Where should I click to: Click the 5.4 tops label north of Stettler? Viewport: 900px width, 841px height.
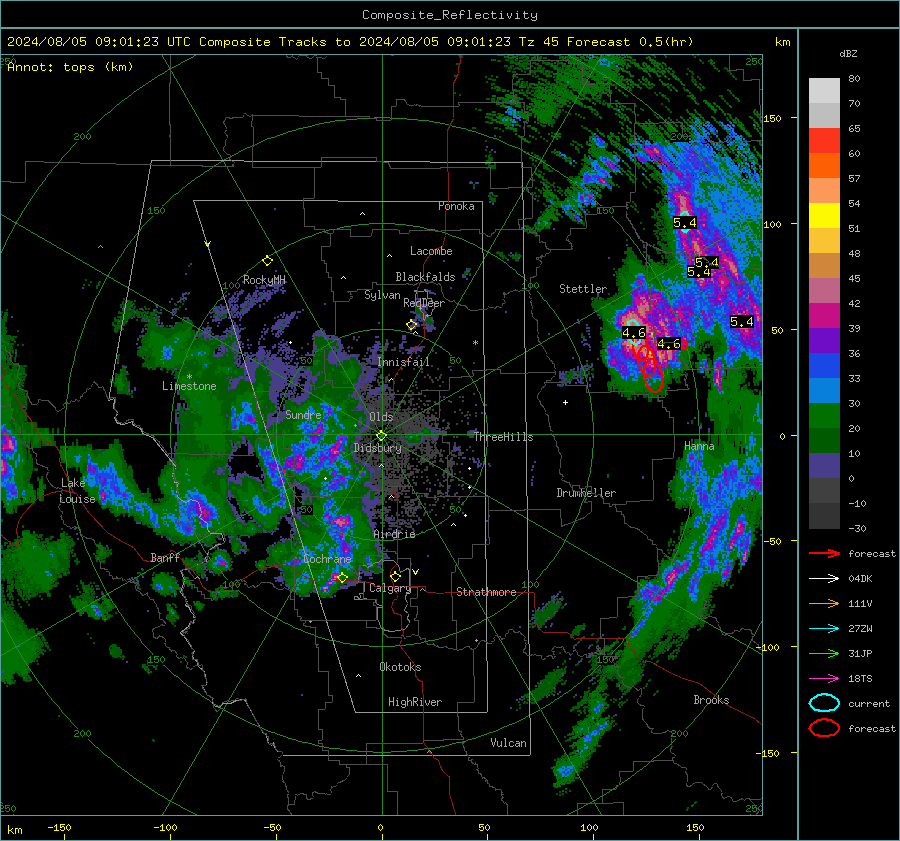pos(685,223)
